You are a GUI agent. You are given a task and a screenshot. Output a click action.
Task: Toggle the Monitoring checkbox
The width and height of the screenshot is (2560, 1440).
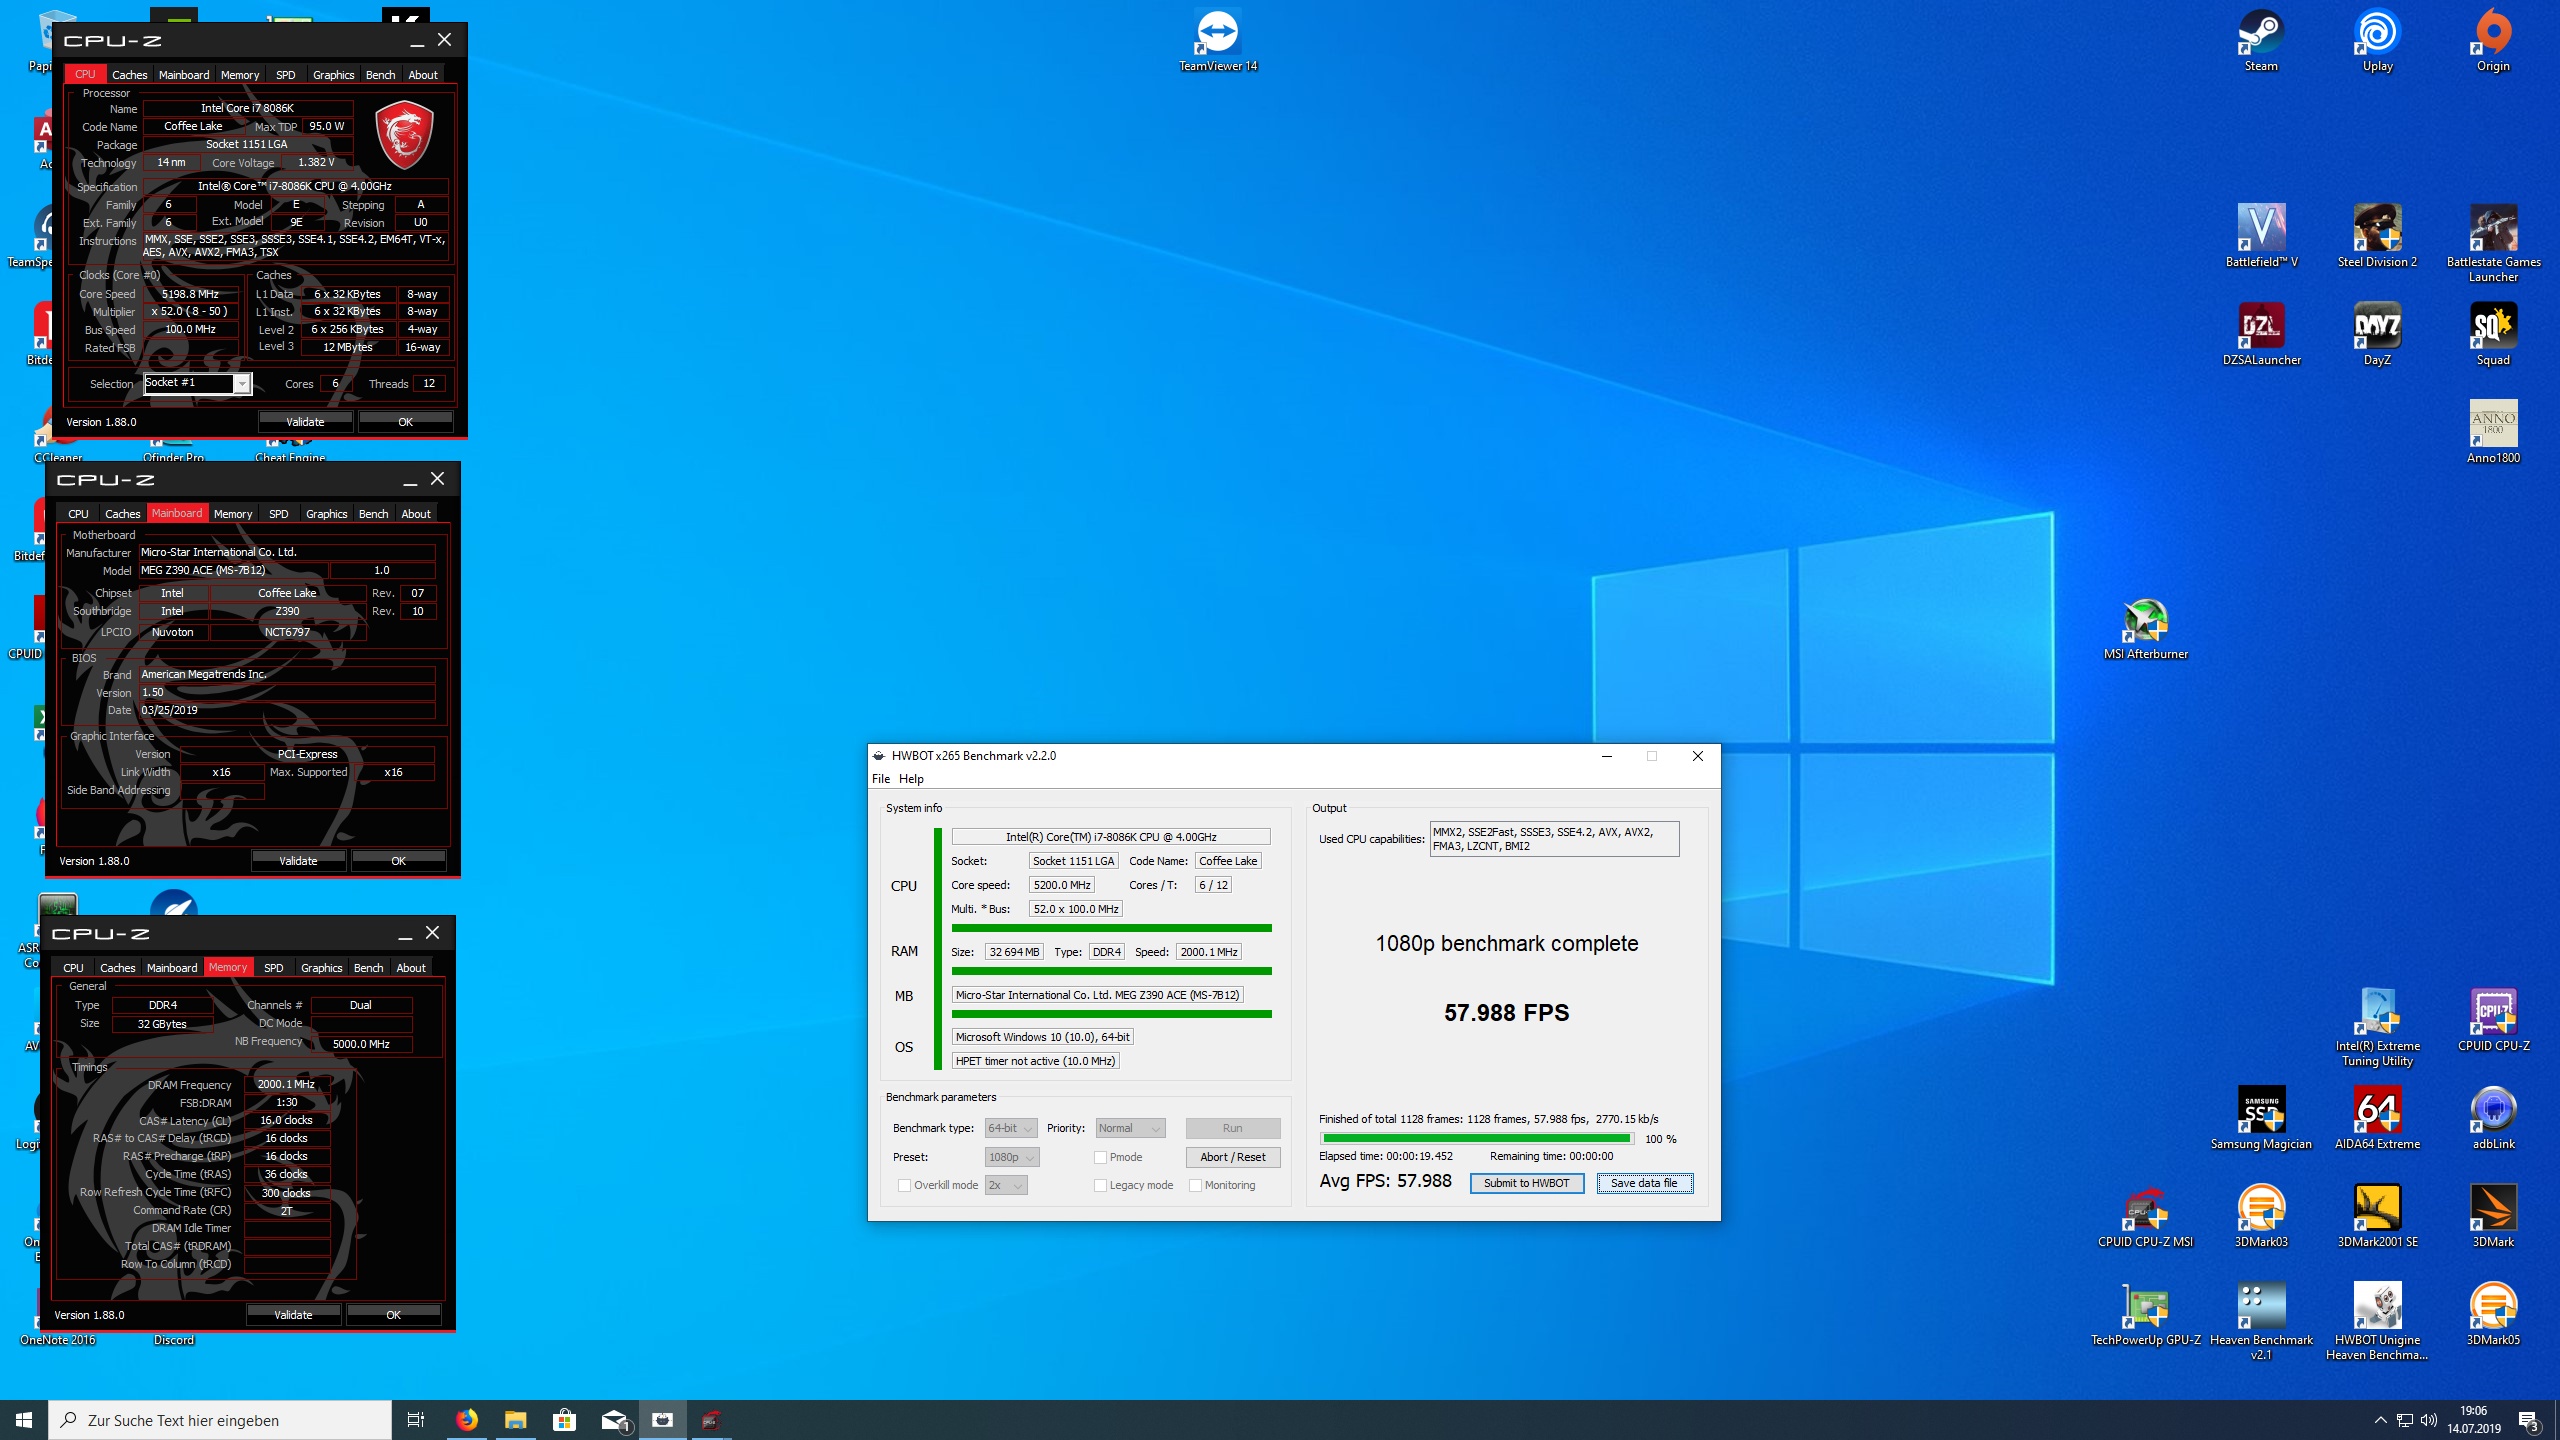pyautogui.click(x=1195, y=1185)
